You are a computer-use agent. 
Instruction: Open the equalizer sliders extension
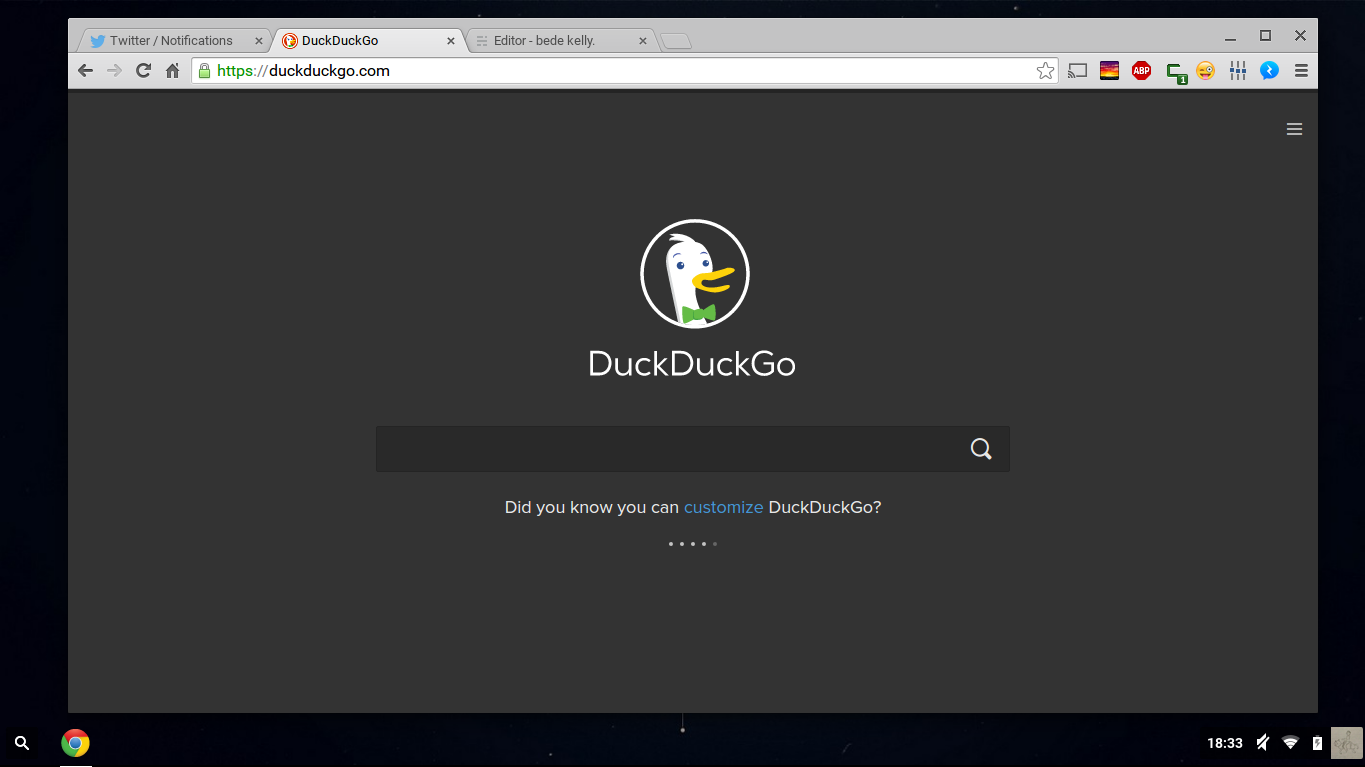tap(1237, 71)
